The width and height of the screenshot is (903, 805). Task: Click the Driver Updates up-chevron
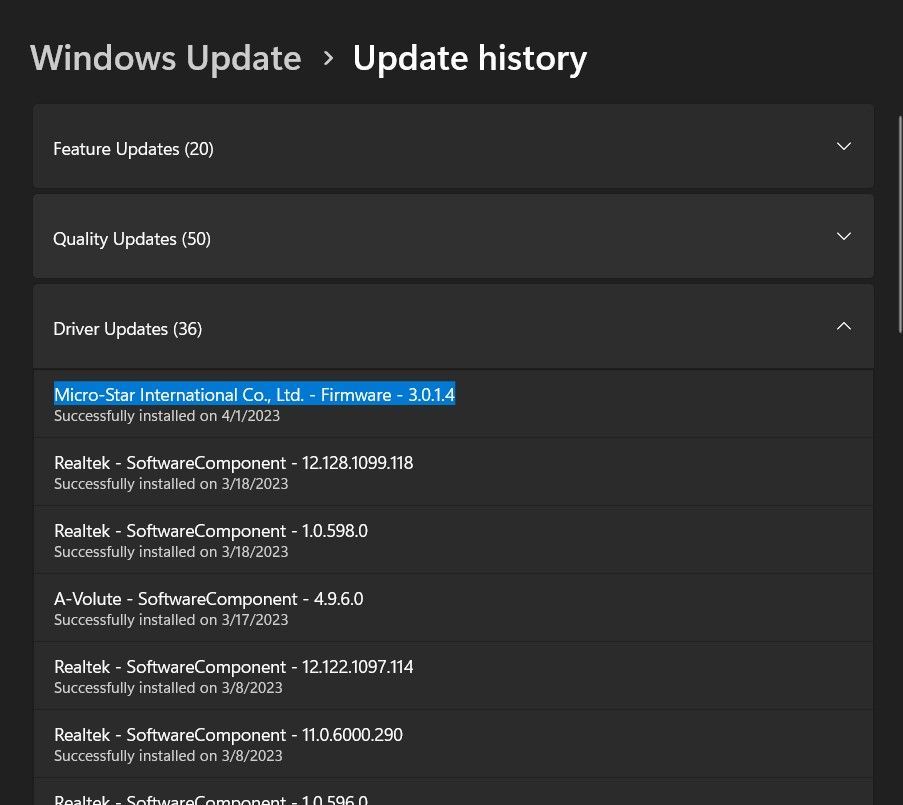(x=844, y=326)
